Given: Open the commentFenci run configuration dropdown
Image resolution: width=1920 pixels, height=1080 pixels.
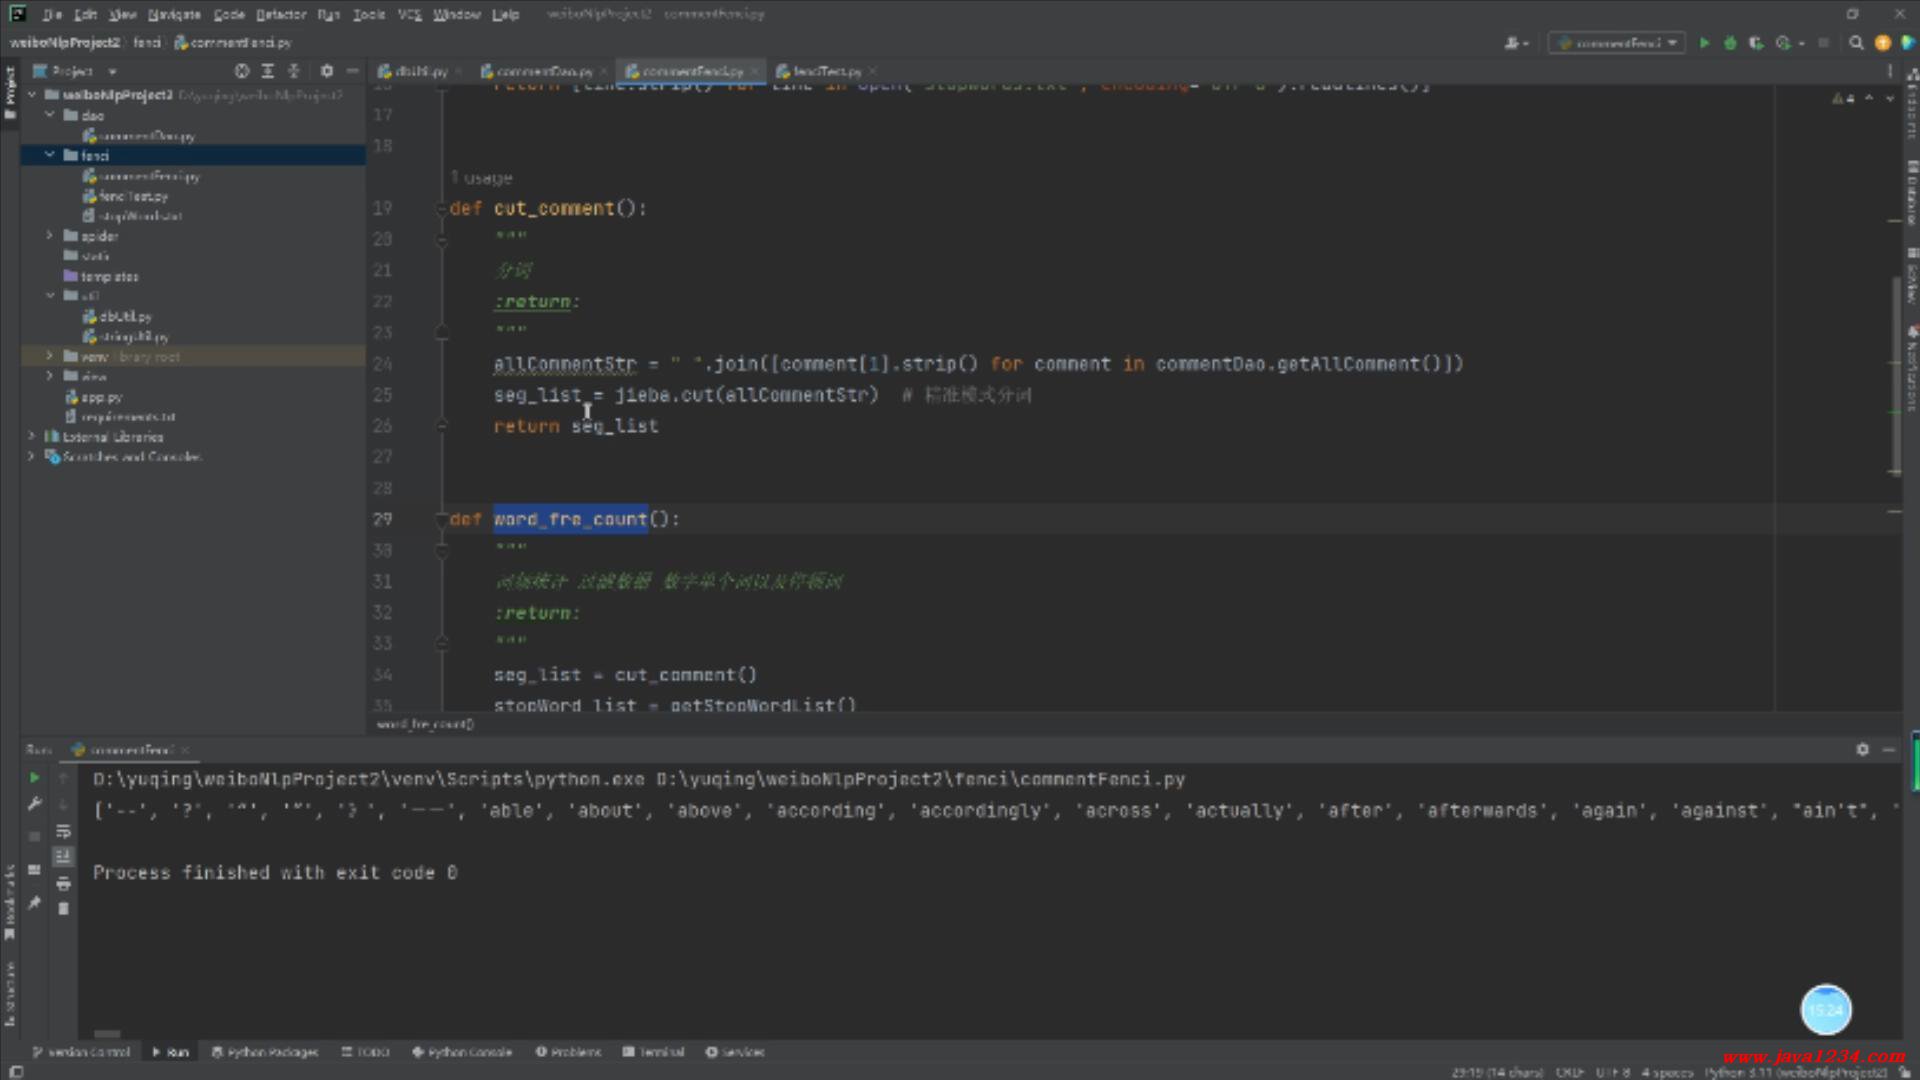Looking at the screenshot, I should pos(1617,43).
